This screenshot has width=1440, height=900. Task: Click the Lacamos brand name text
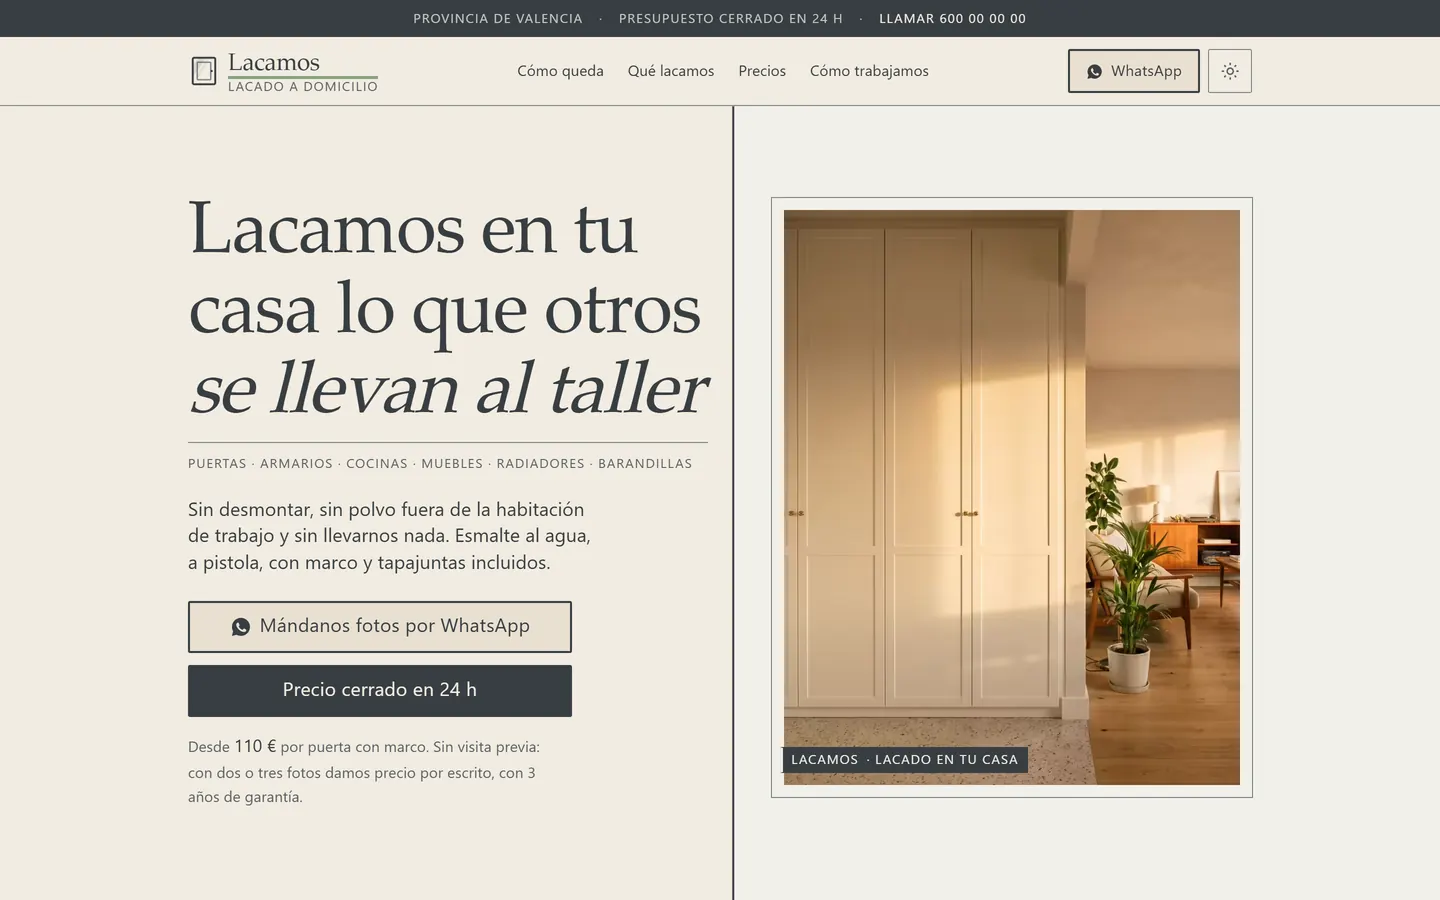point(274,62)
